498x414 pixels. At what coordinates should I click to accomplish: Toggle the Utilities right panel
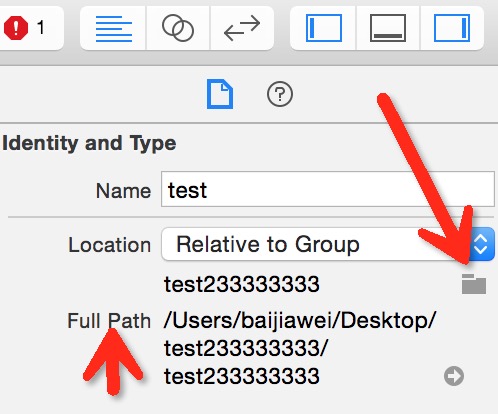(452, 28)
